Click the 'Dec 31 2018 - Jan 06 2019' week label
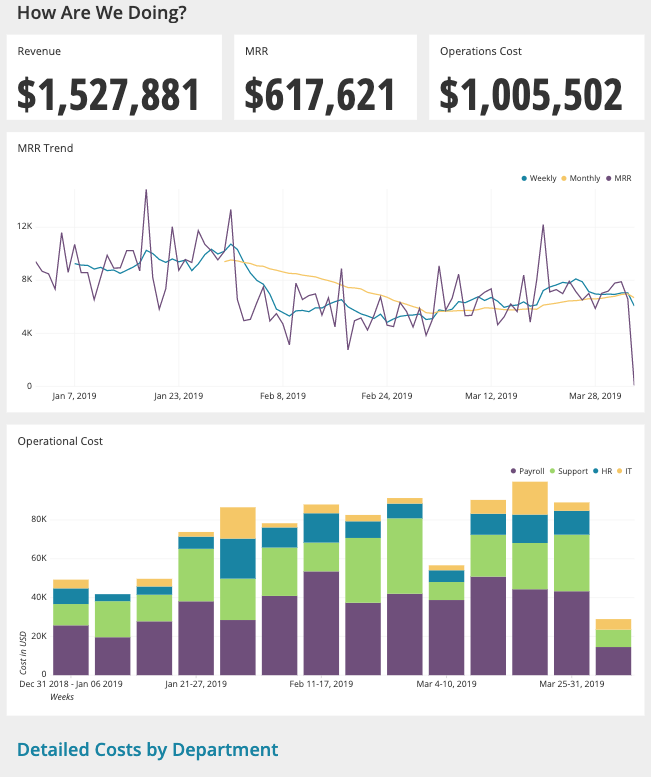This screenshot has height=777, width=651. point(71,684)
